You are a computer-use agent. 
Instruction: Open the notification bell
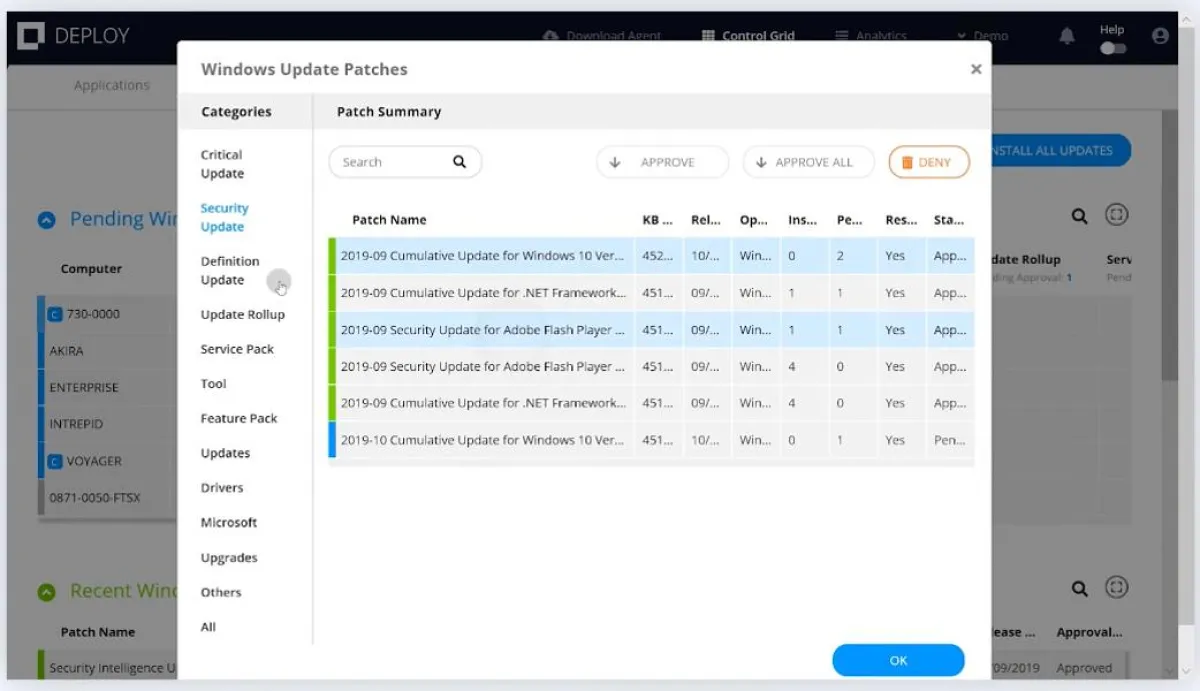click(x=1066, y=35)
